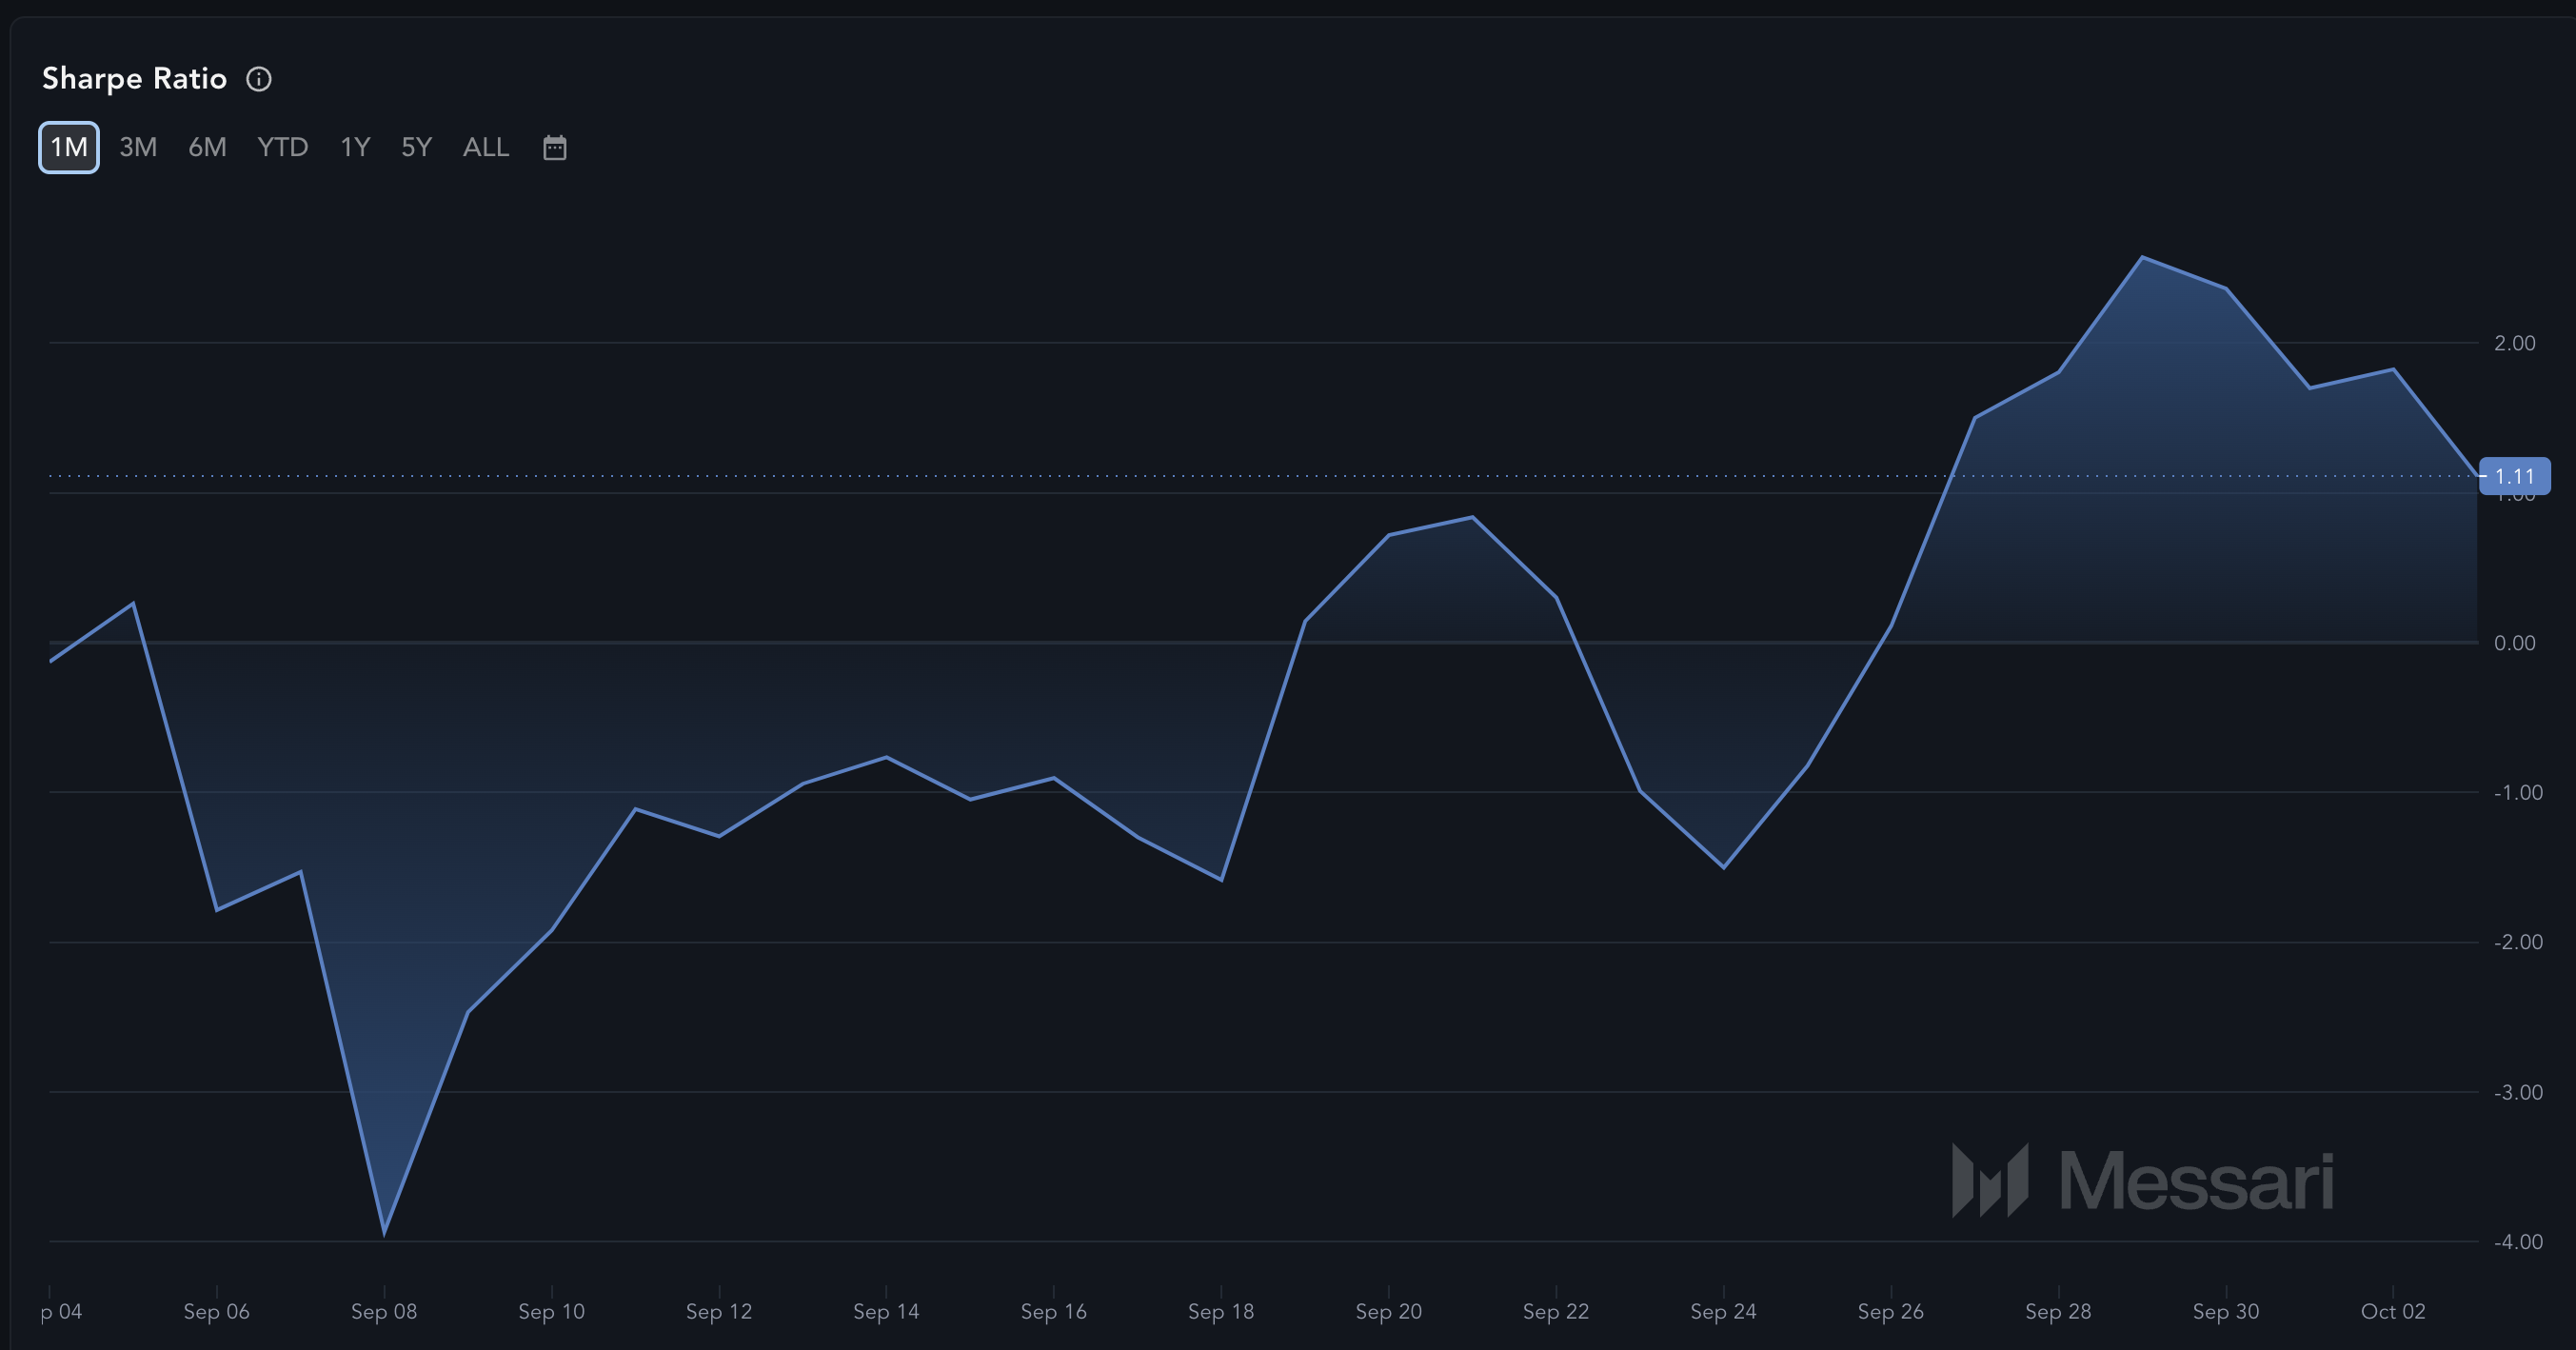Click the Sharpe Ratio chart title
The image size is (2576, 1350).
[x=134, y=79]
